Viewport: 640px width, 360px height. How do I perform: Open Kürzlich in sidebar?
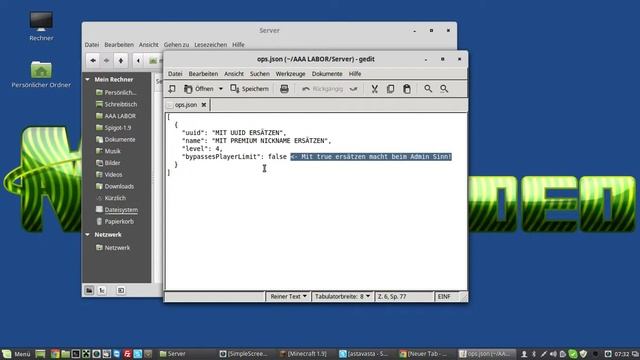111,198
